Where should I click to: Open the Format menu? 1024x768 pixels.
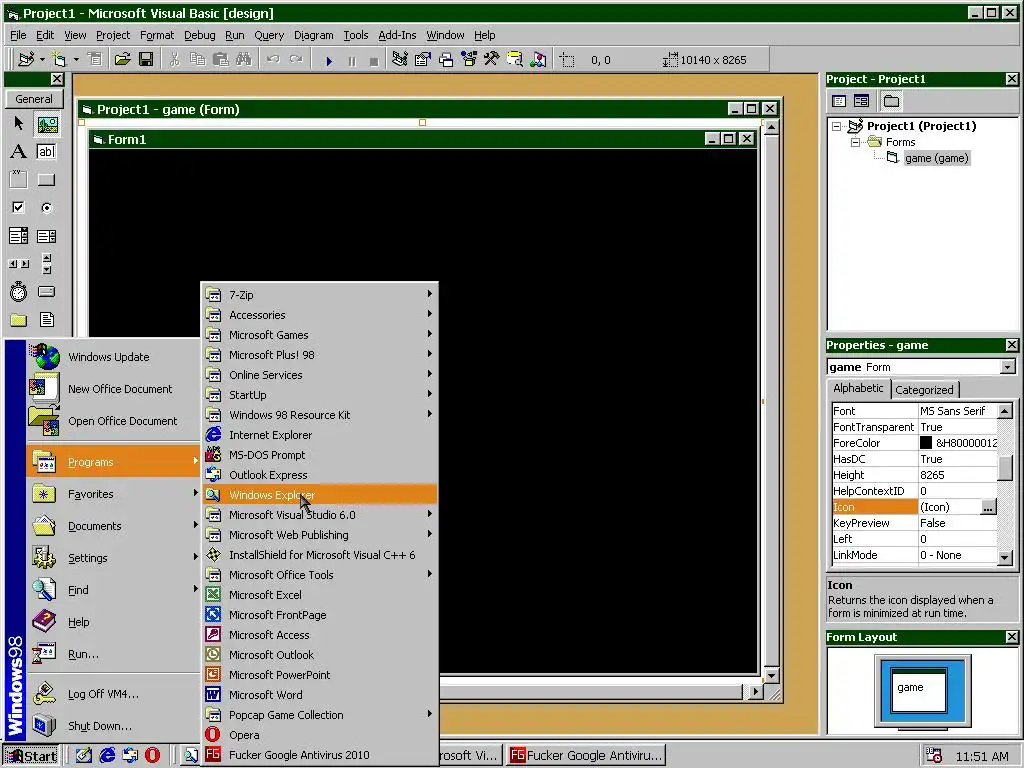(x=157, y=35)
